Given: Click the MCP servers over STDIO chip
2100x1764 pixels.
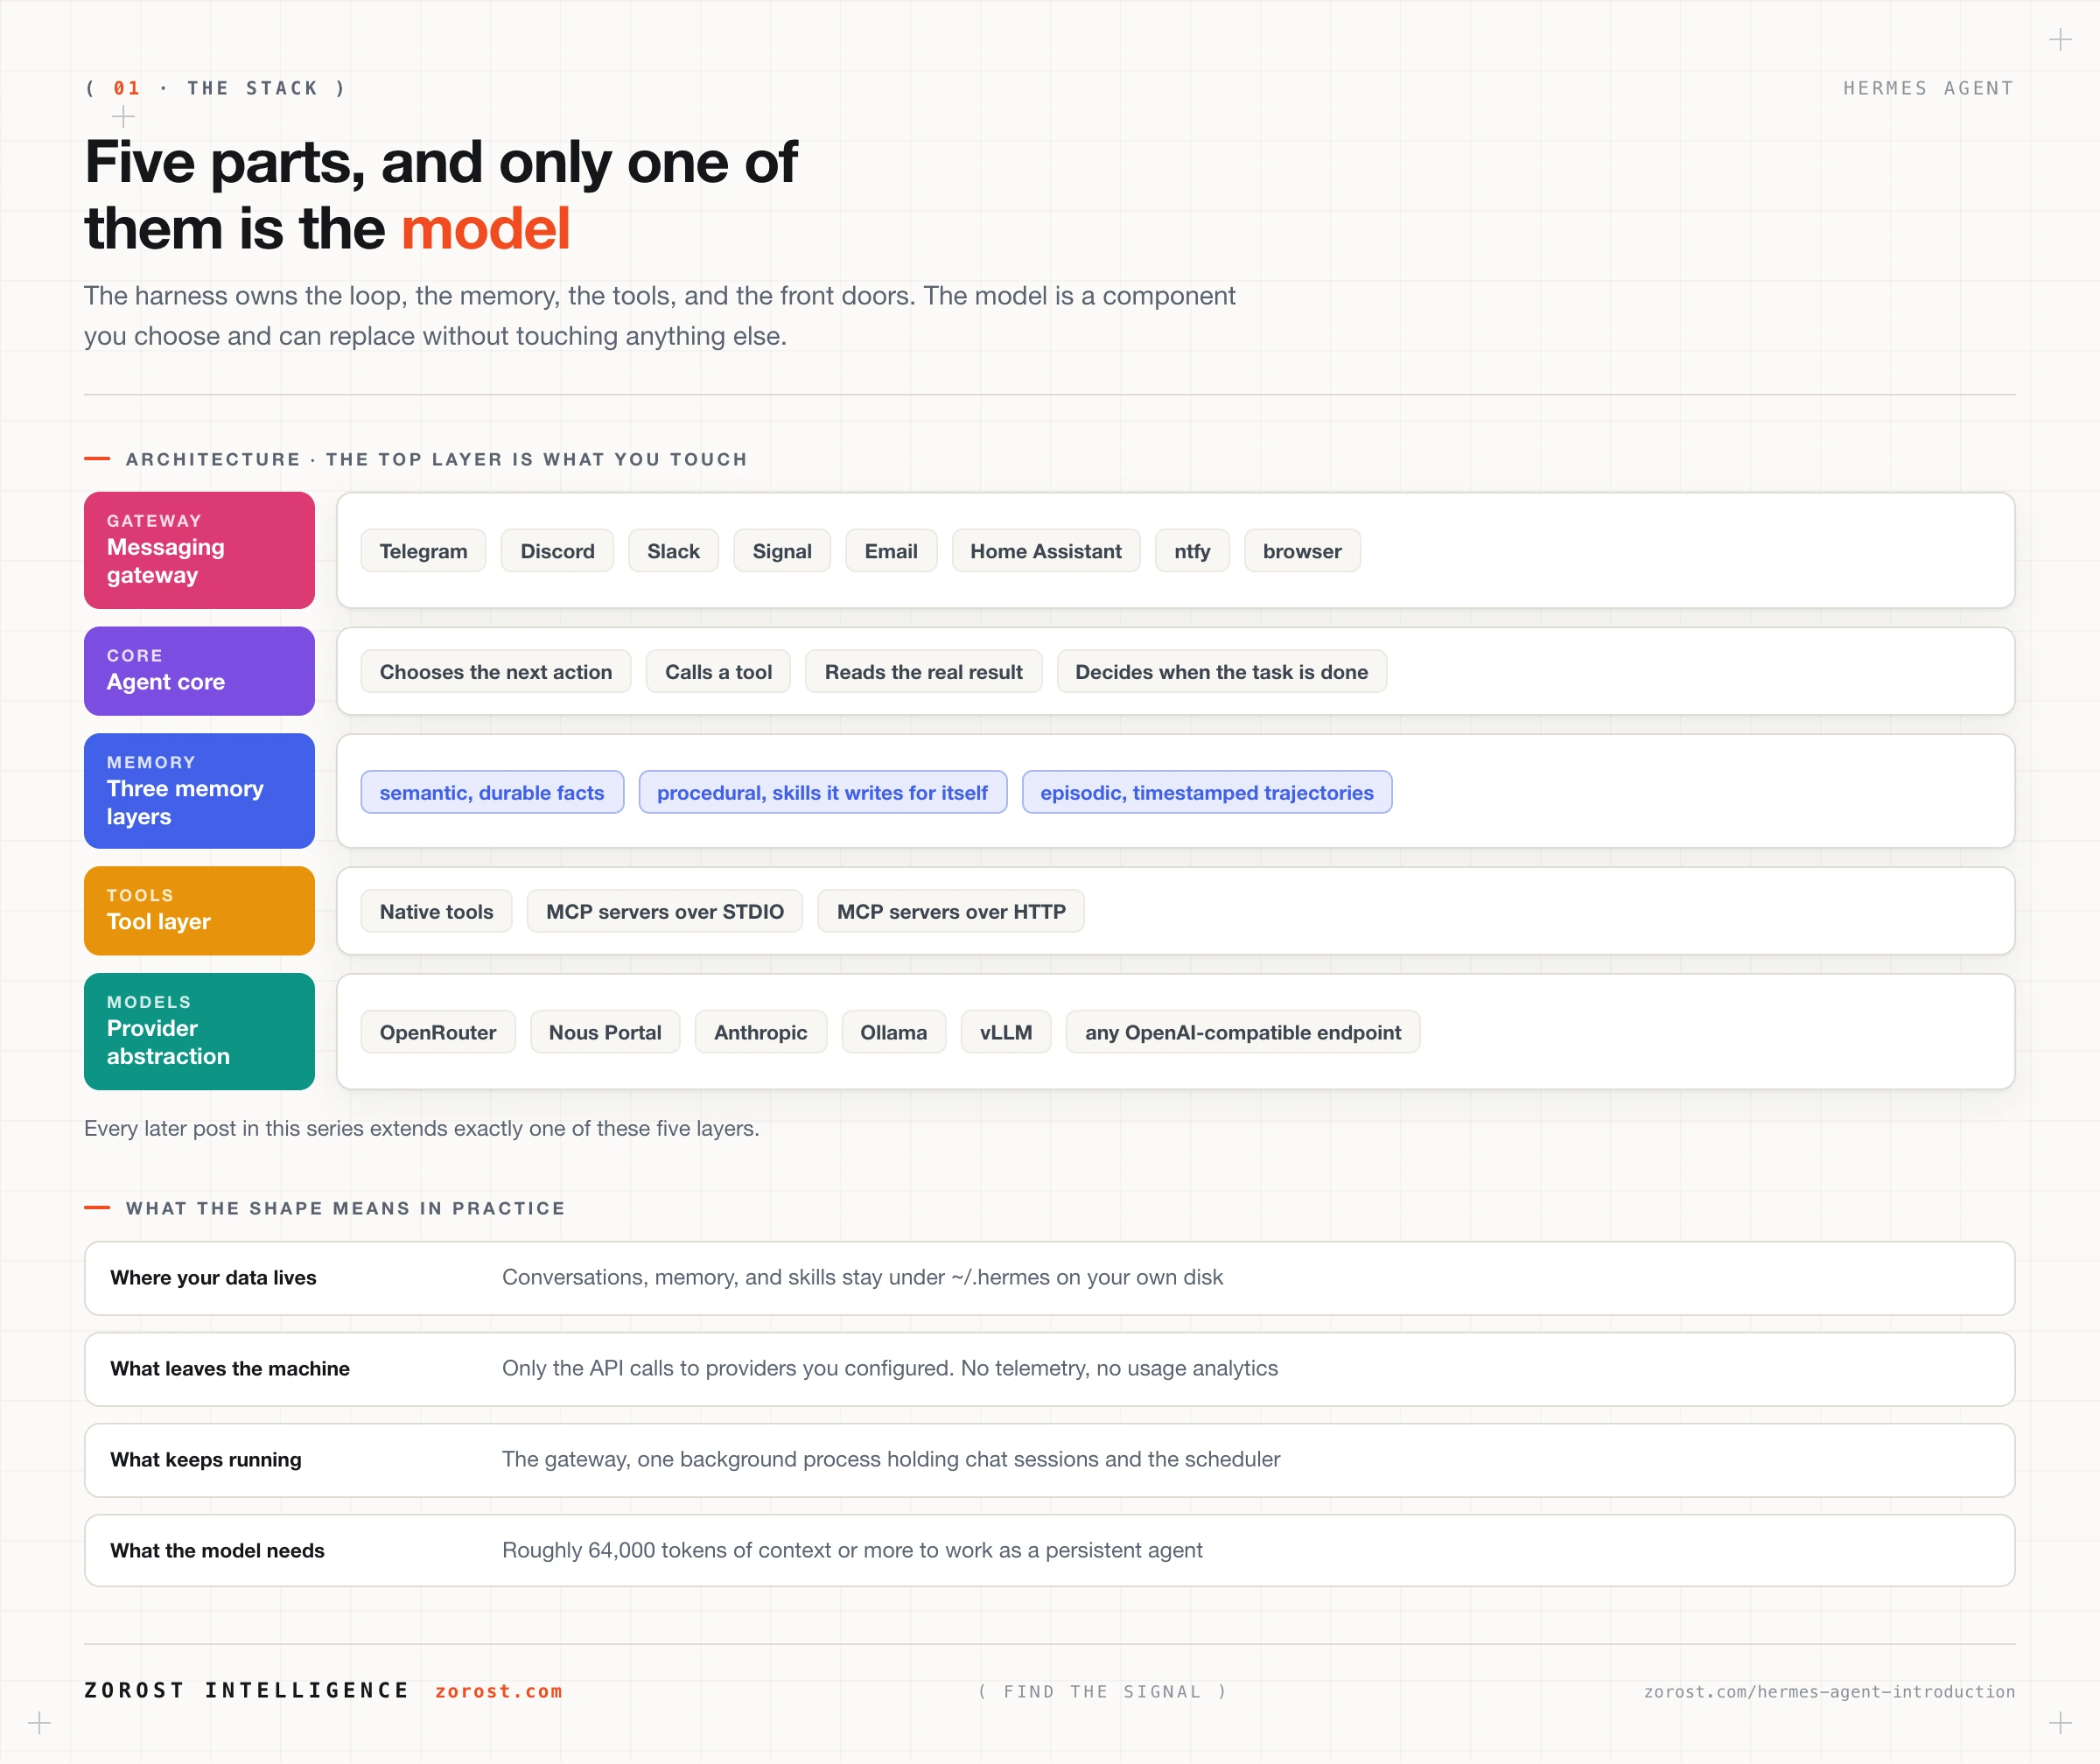Looking at the screenshot, I should (665, 911).
